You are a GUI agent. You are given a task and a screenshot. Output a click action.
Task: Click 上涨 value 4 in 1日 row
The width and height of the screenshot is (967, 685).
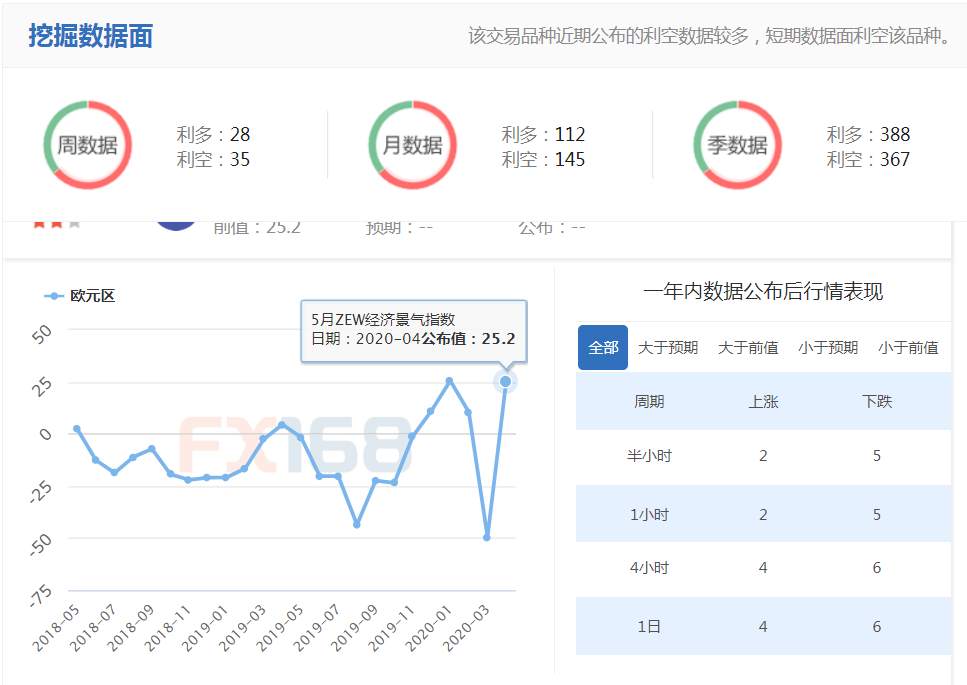763,626
